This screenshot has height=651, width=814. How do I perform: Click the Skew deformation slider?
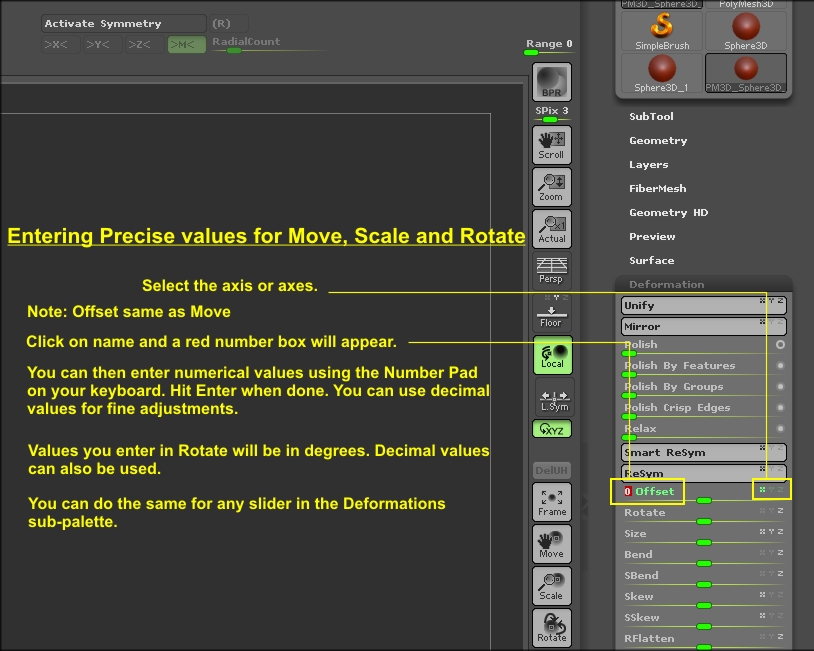[703, 599]
